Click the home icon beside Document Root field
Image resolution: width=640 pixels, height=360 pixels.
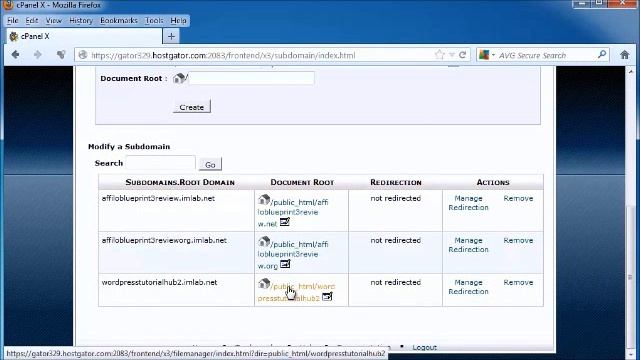(x=179, y=78)
